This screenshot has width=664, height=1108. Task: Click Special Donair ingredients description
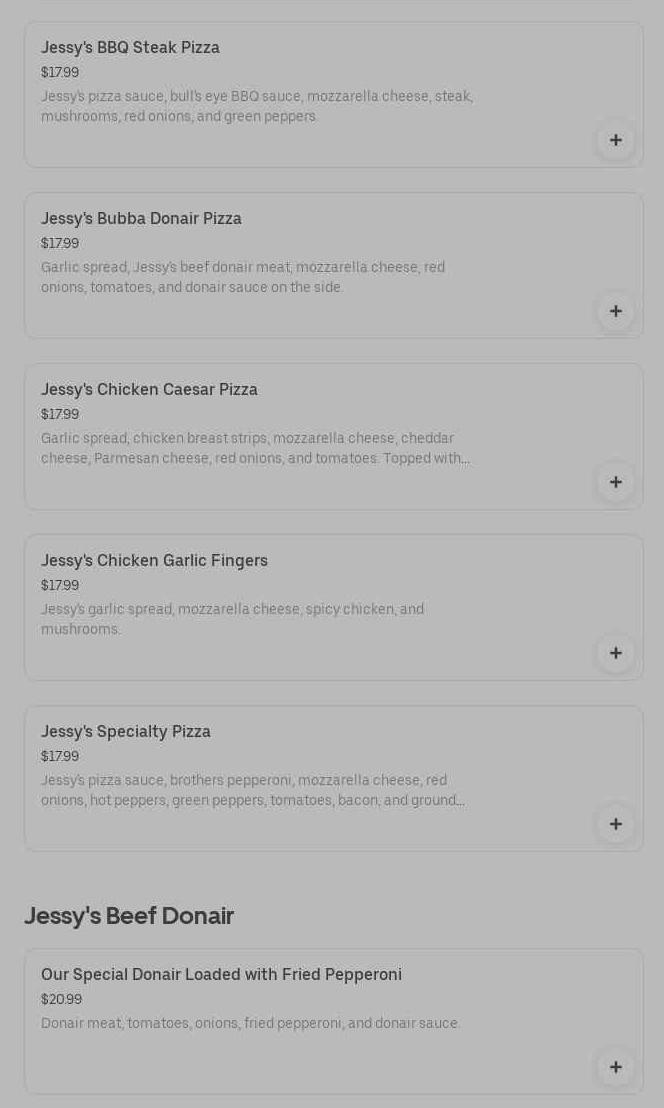250,1024
